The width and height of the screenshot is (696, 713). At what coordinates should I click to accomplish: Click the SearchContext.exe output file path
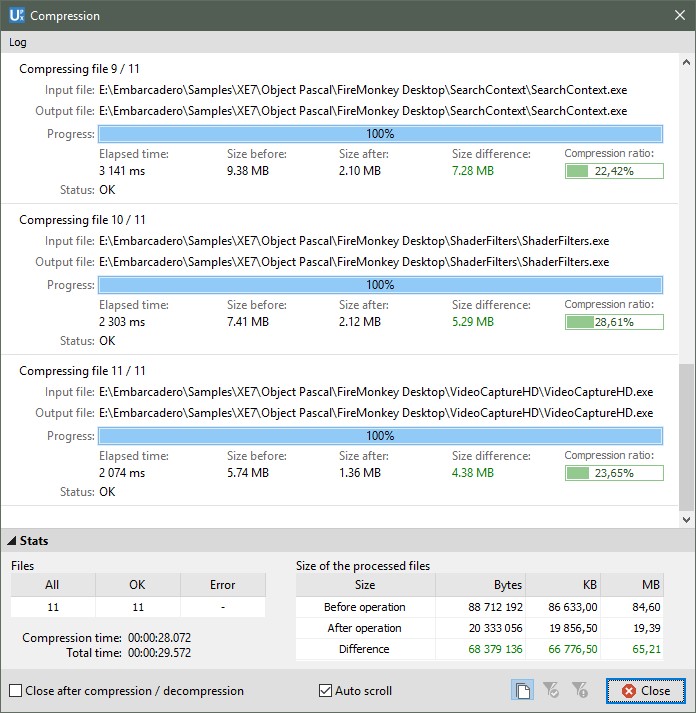click(363, 111)
